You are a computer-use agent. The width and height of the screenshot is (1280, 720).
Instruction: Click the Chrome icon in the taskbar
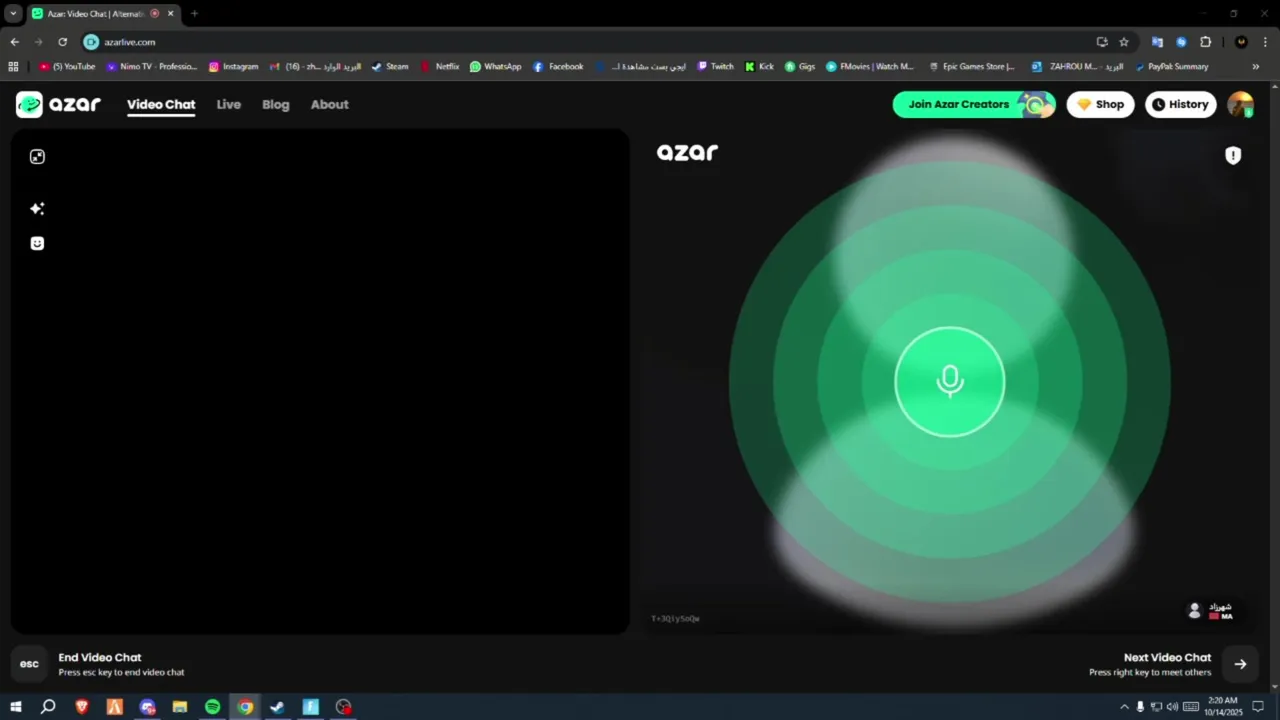(x=245, y=707)
